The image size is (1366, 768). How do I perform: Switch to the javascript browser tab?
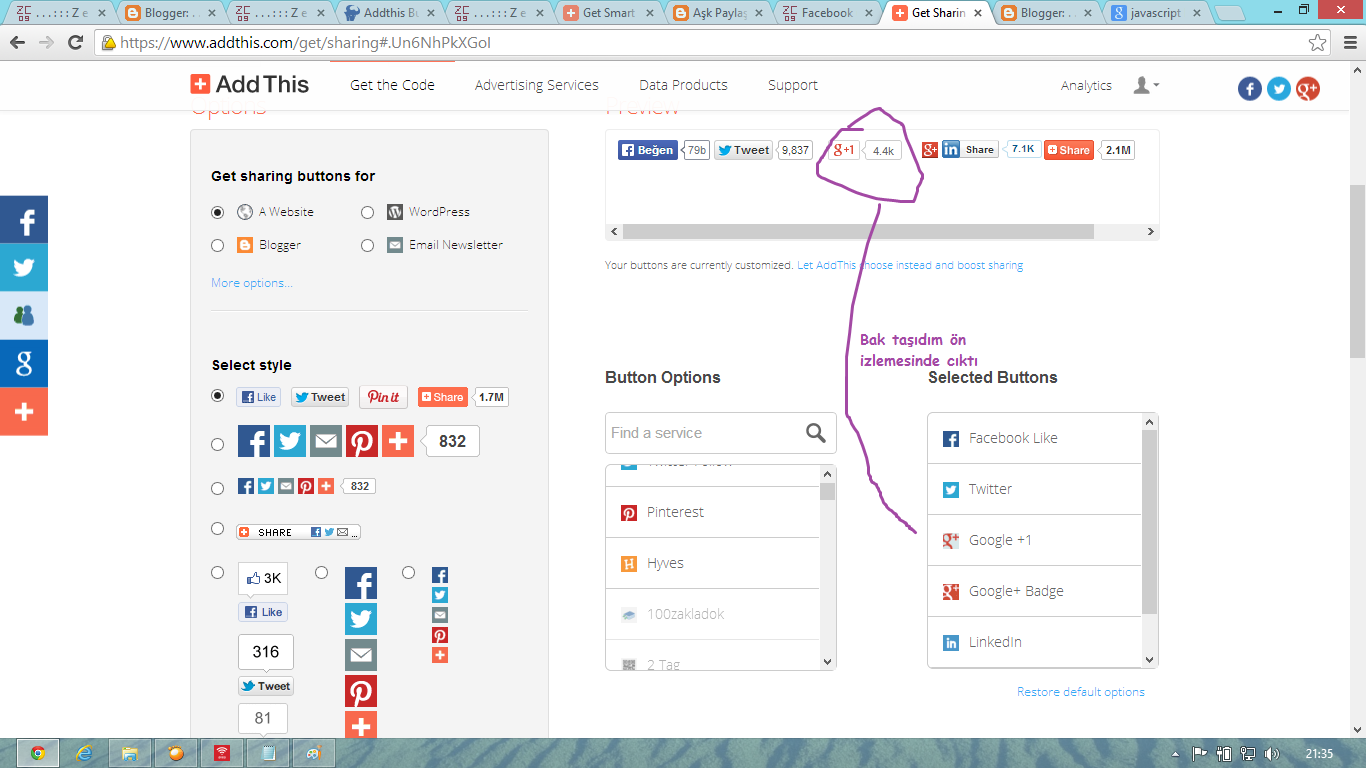(1155, 13)
